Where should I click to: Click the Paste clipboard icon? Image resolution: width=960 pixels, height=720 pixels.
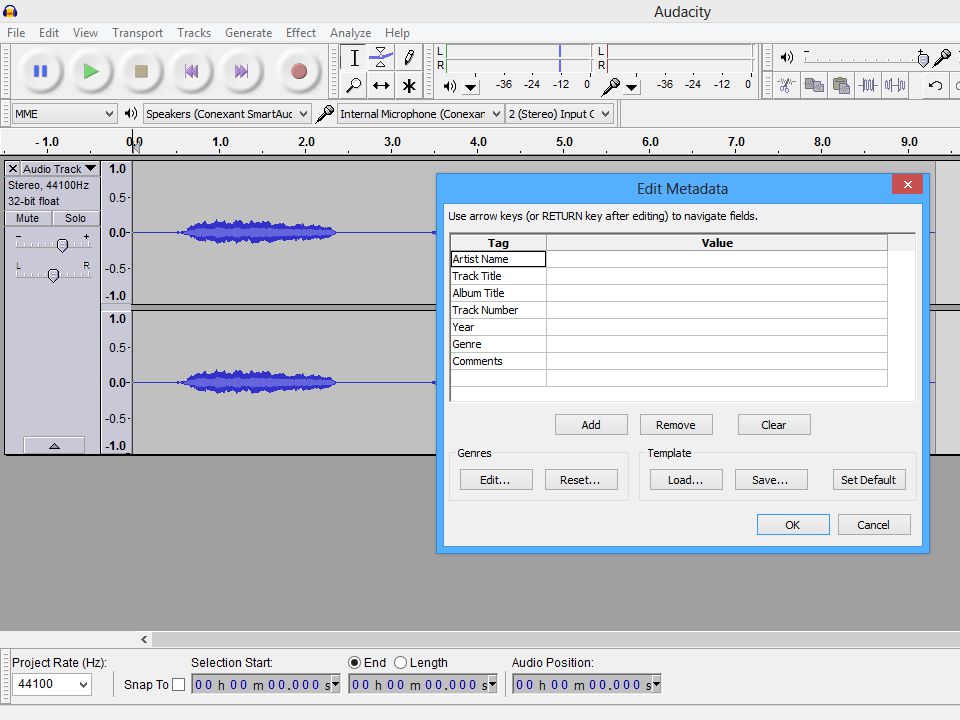pos(841,85)
